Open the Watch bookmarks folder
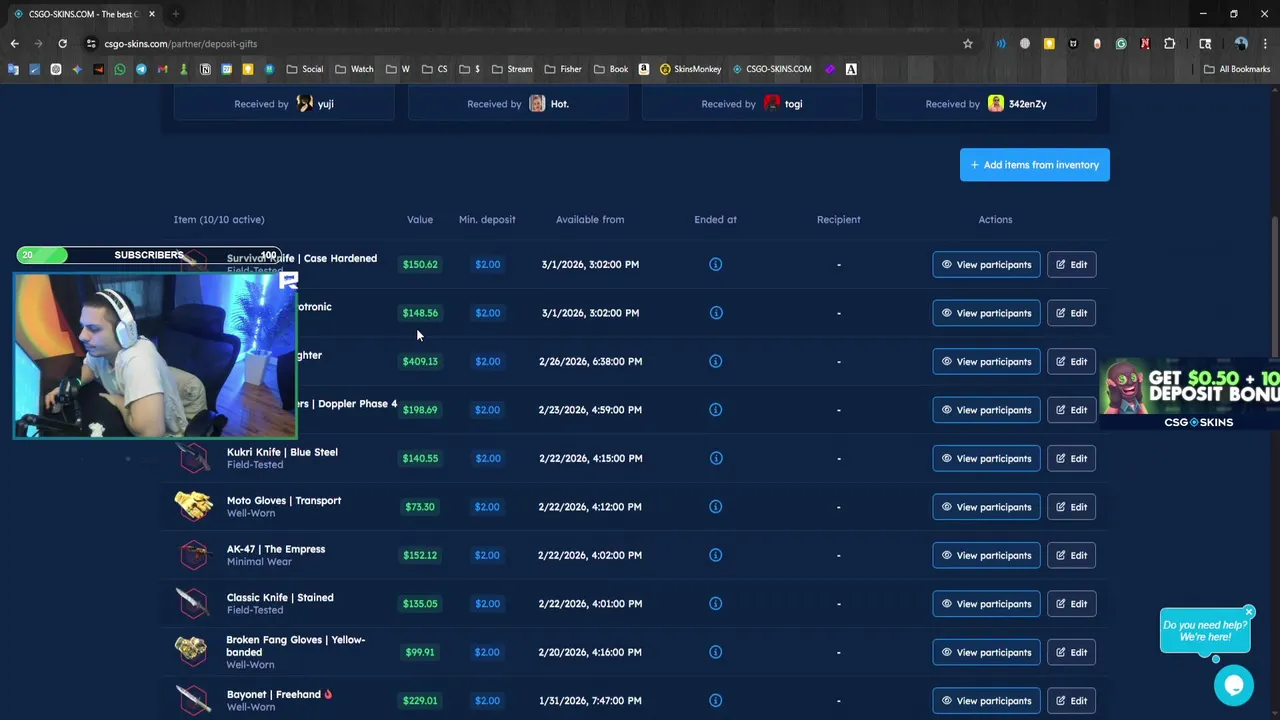The height and width of the screenshot is (720, 1280). (x=354, y=69)
